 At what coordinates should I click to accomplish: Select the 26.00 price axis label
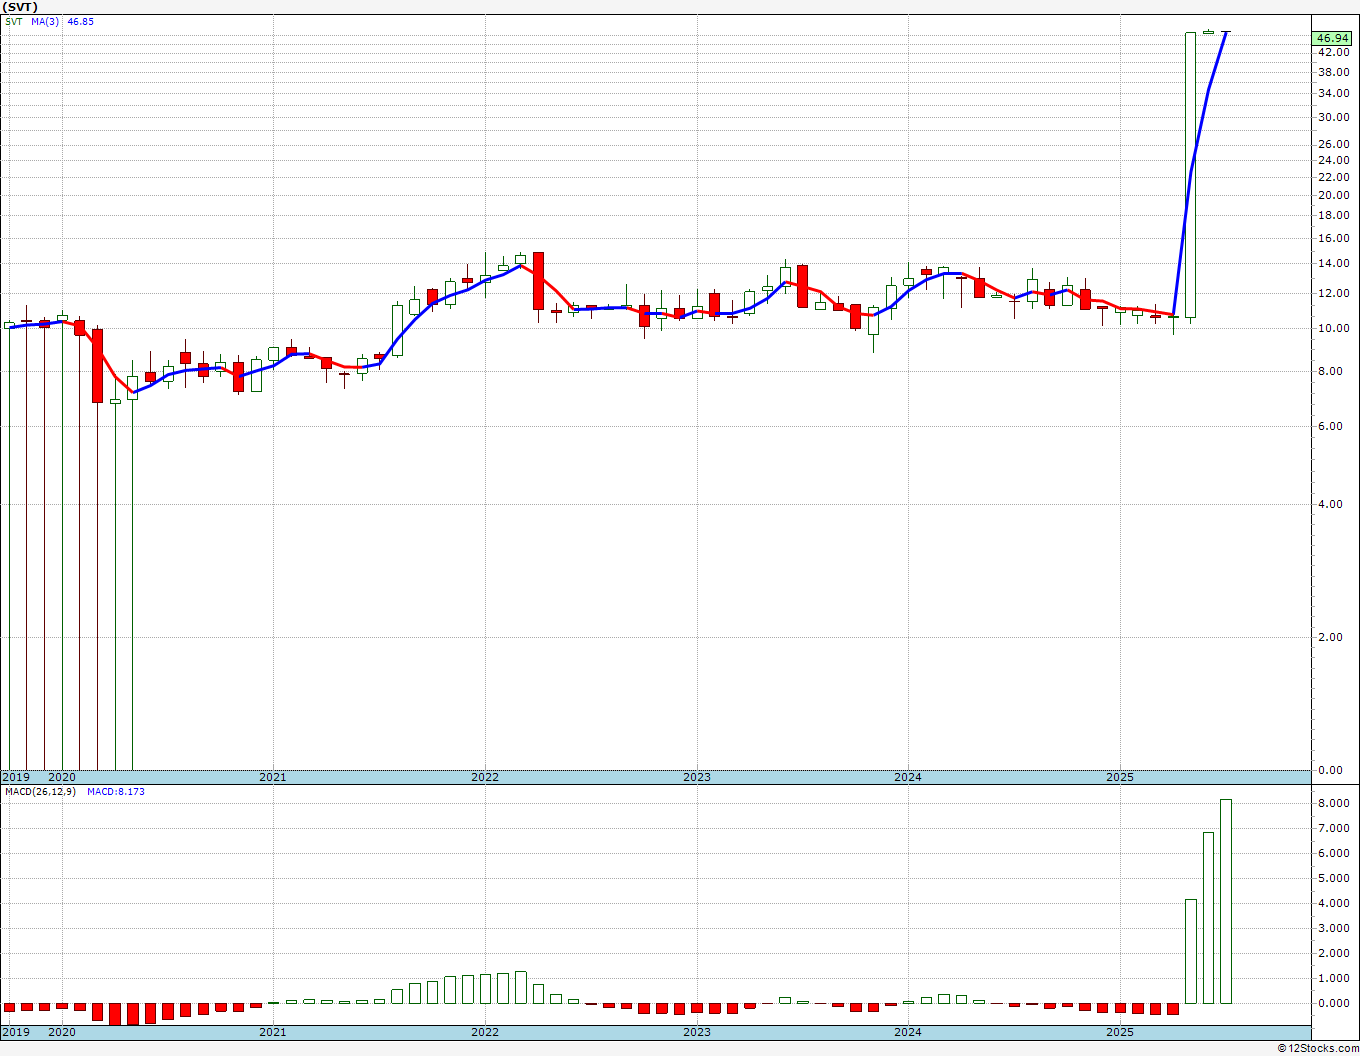click(x=1332, y=145)
